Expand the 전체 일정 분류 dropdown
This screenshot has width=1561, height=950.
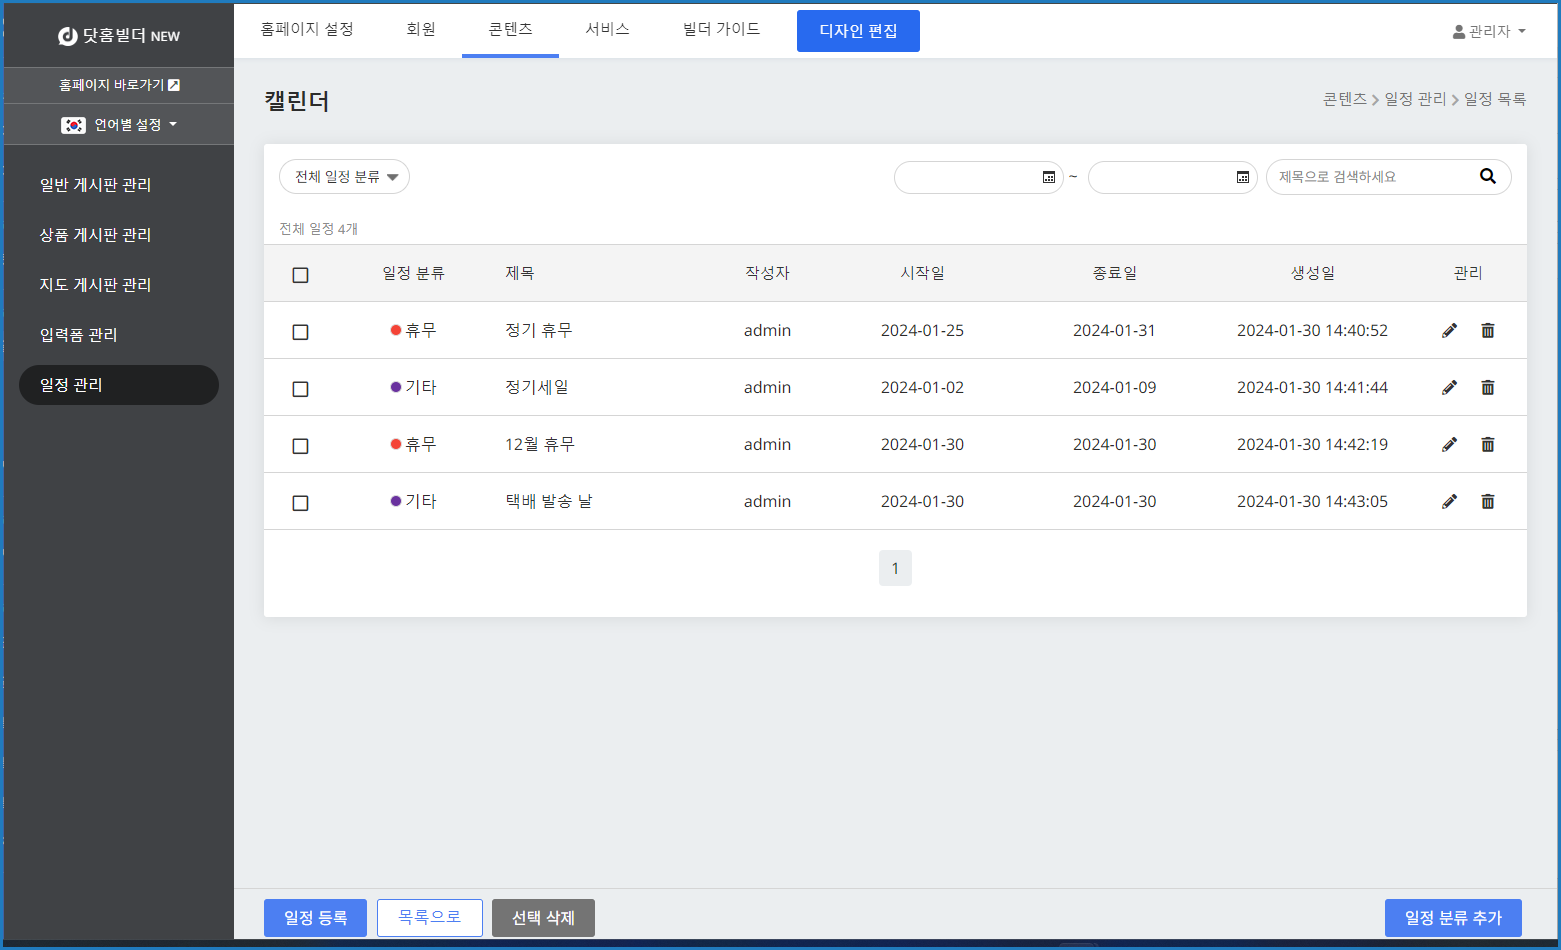click(345, 177)
